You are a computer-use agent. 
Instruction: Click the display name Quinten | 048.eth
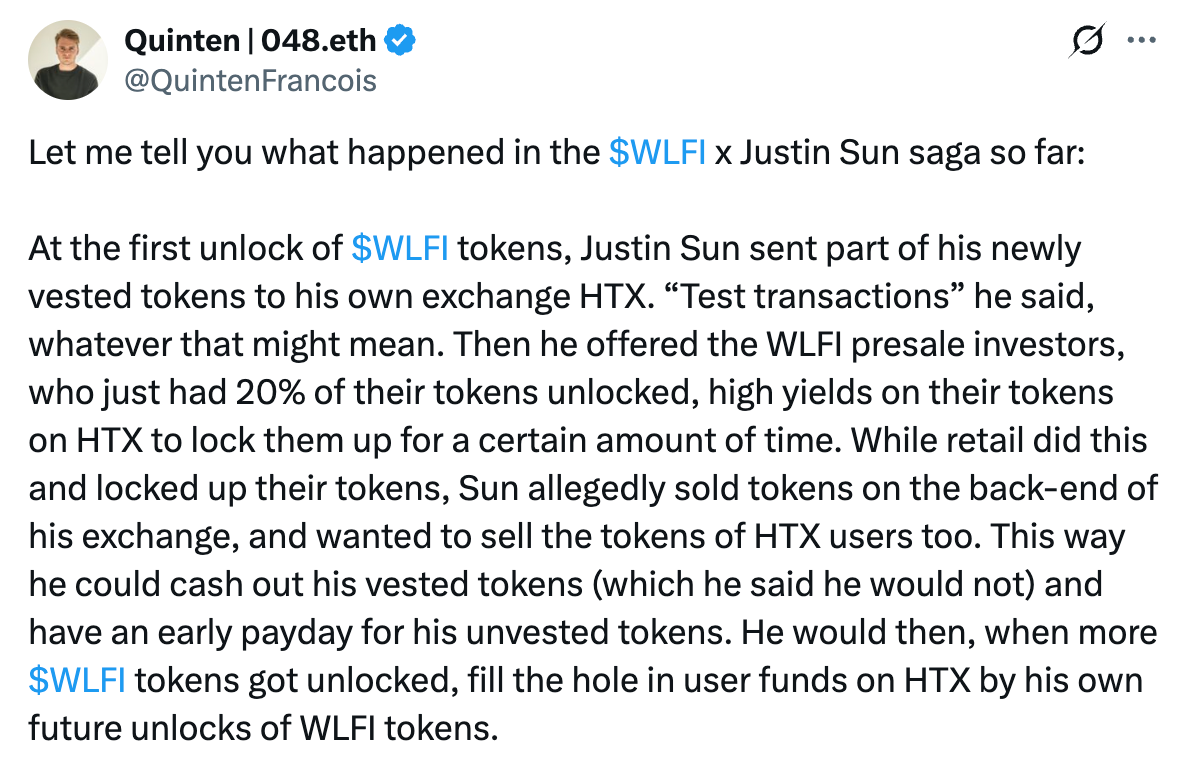coord(250,42)
